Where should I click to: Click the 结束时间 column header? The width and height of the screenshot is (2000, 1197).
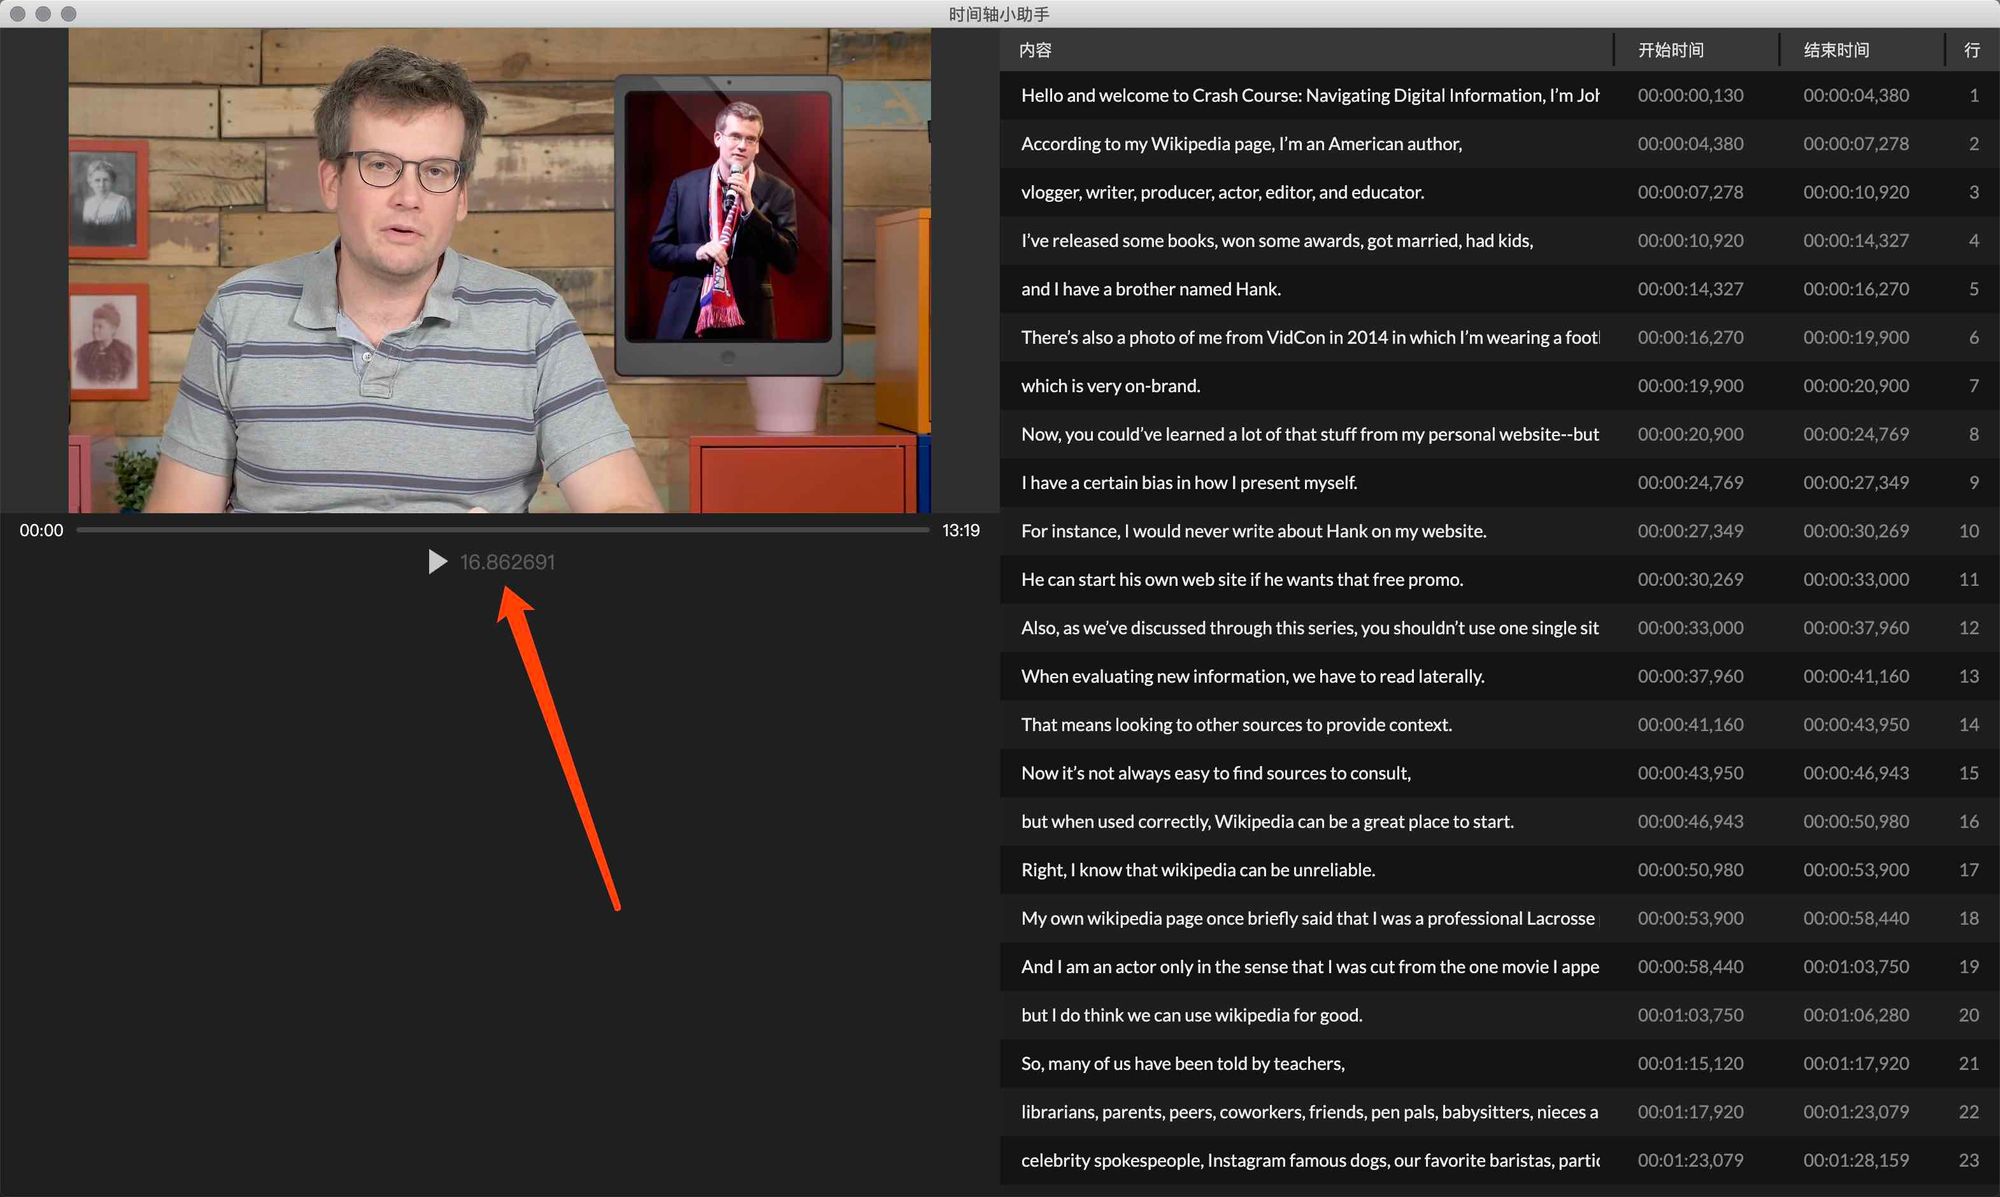(1836, 50)
